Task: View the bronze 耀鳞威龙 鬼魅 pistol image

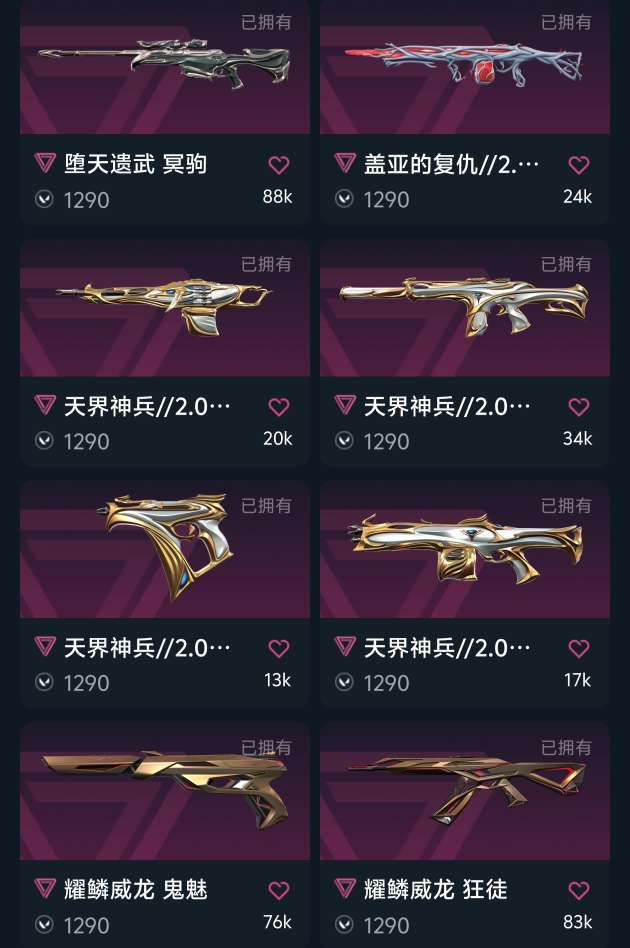Action: click(x=165, y=789)
